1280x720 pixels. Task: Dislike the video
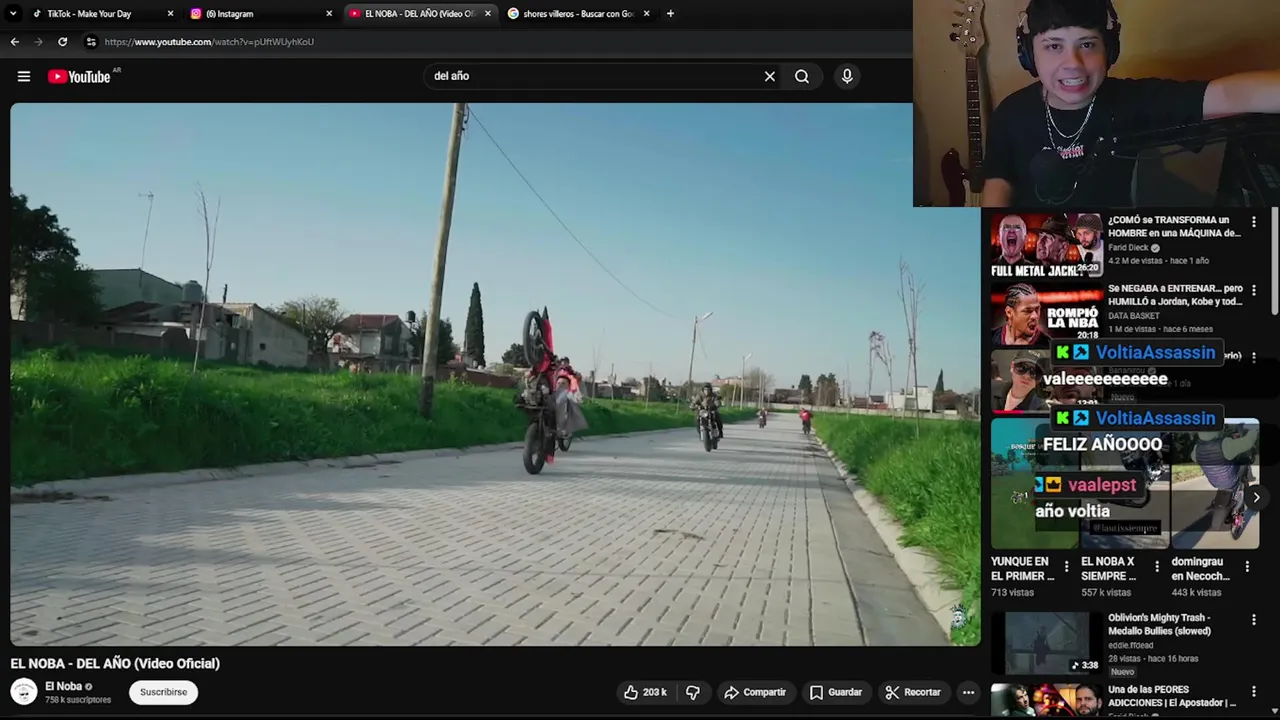(693, 692)
